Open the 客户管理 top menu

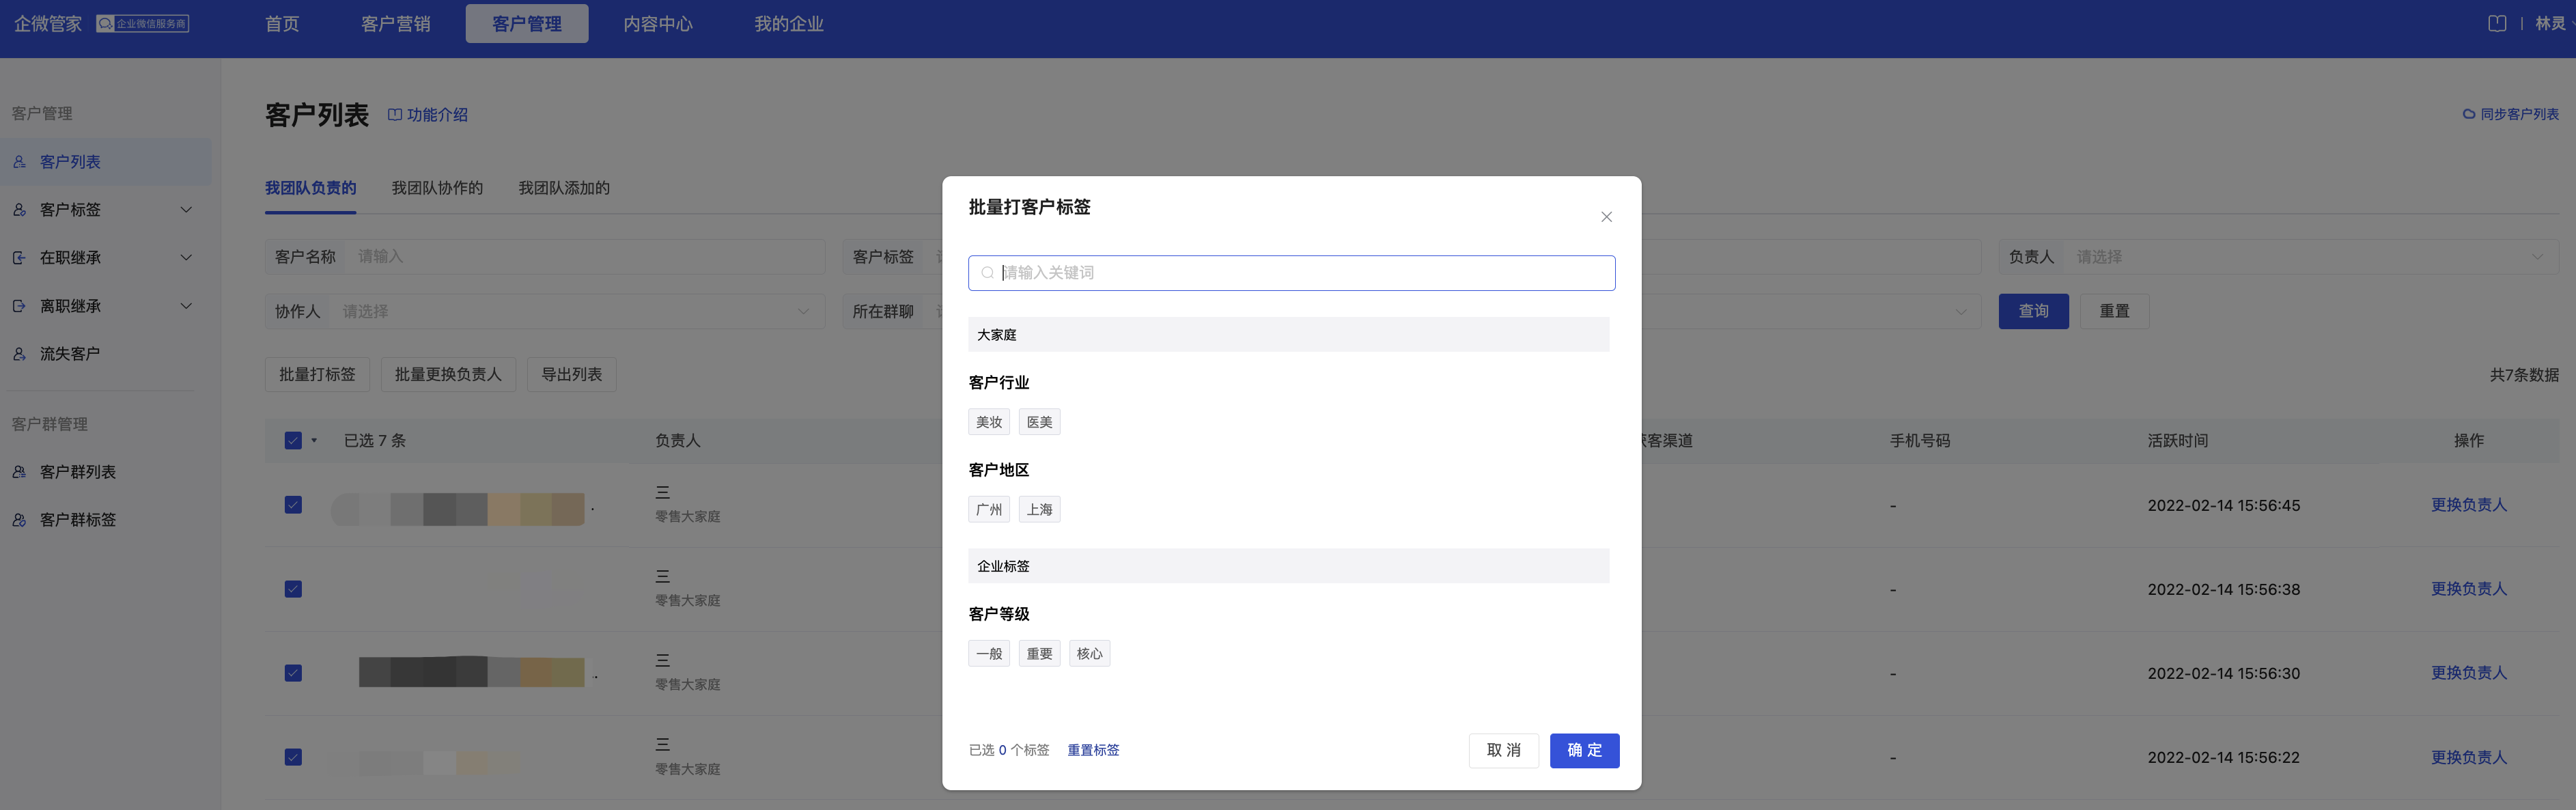click(x=527, y=24)
